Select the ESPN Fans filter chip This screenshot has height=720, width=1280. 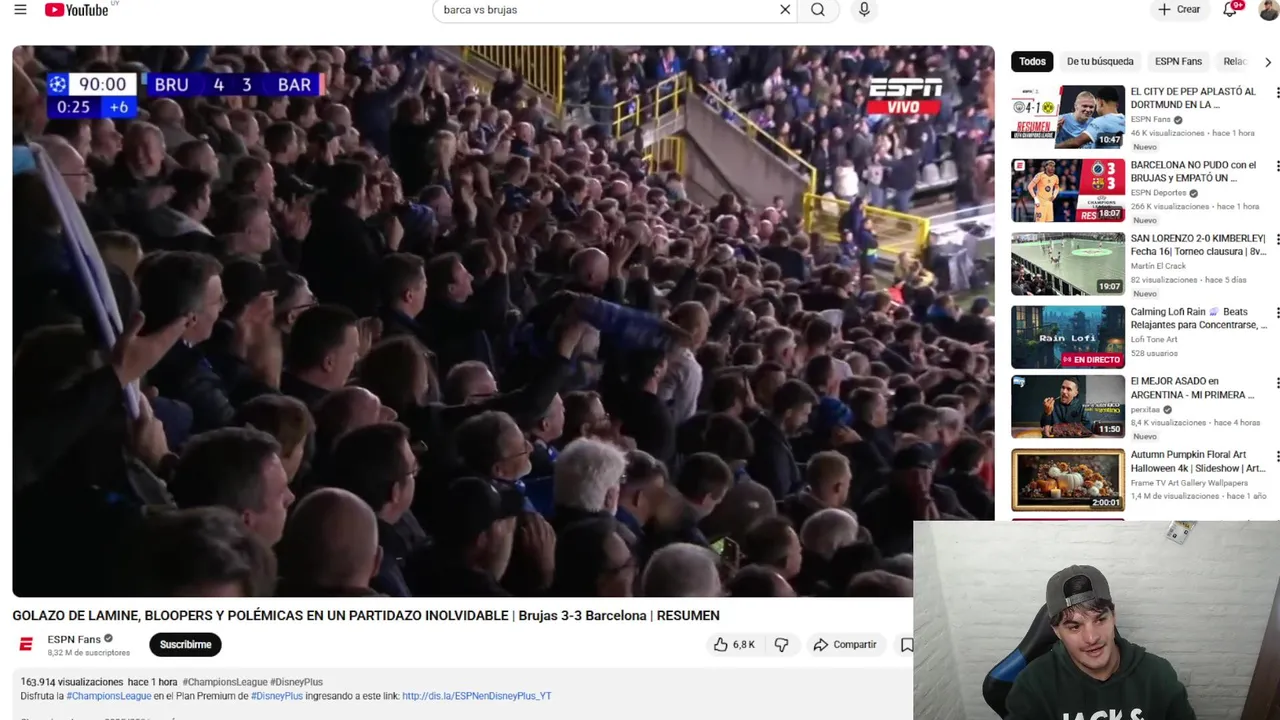(1178, 62)
